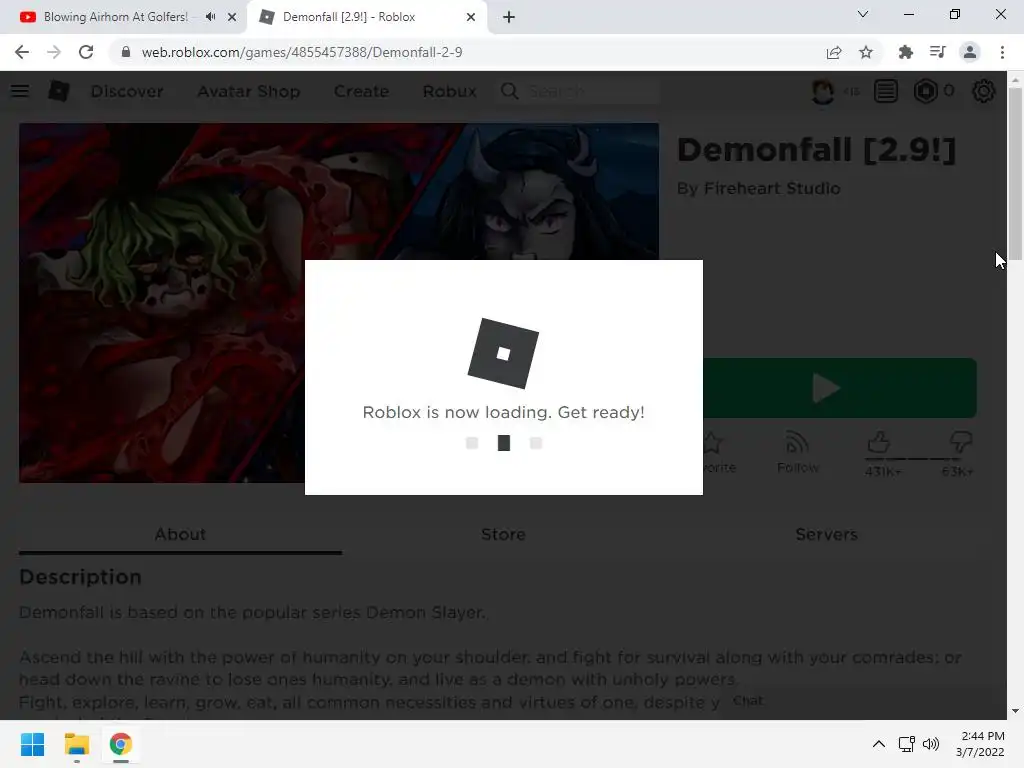Open Chrome three-dot menu
The width and height of the screenshot is (1024, 768).
pyautogui.click(x=1002, y=52)
